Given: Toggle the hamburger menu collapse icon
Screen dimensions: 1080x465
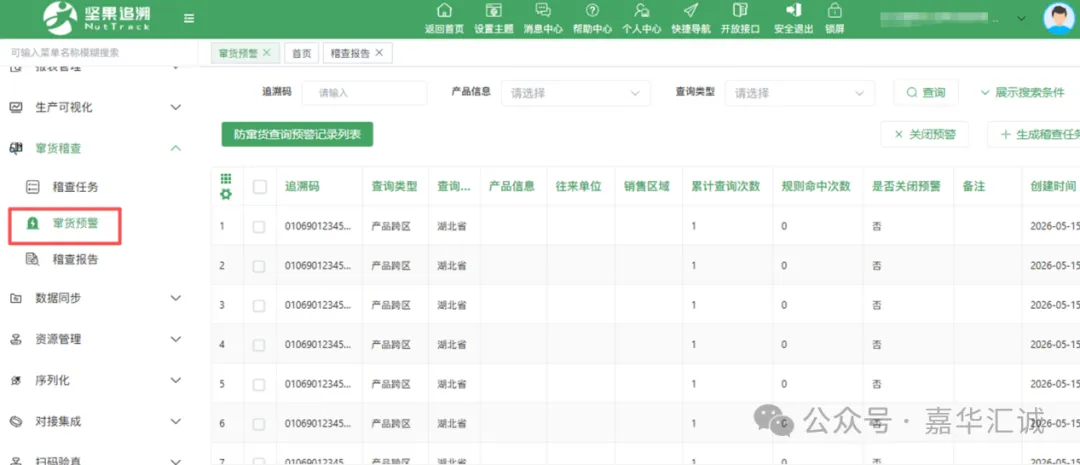Looking at the screenshot, I should [189, 19].
